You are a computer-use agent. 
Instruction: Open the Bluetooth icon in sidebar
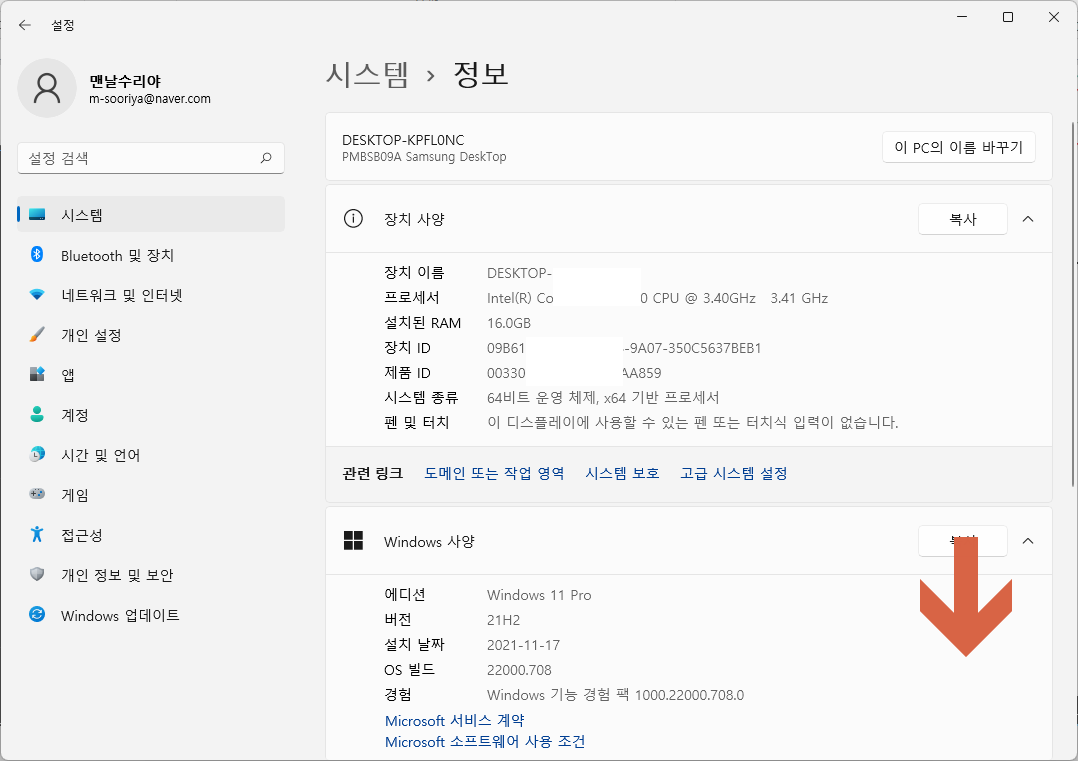[x=37, y=255]
